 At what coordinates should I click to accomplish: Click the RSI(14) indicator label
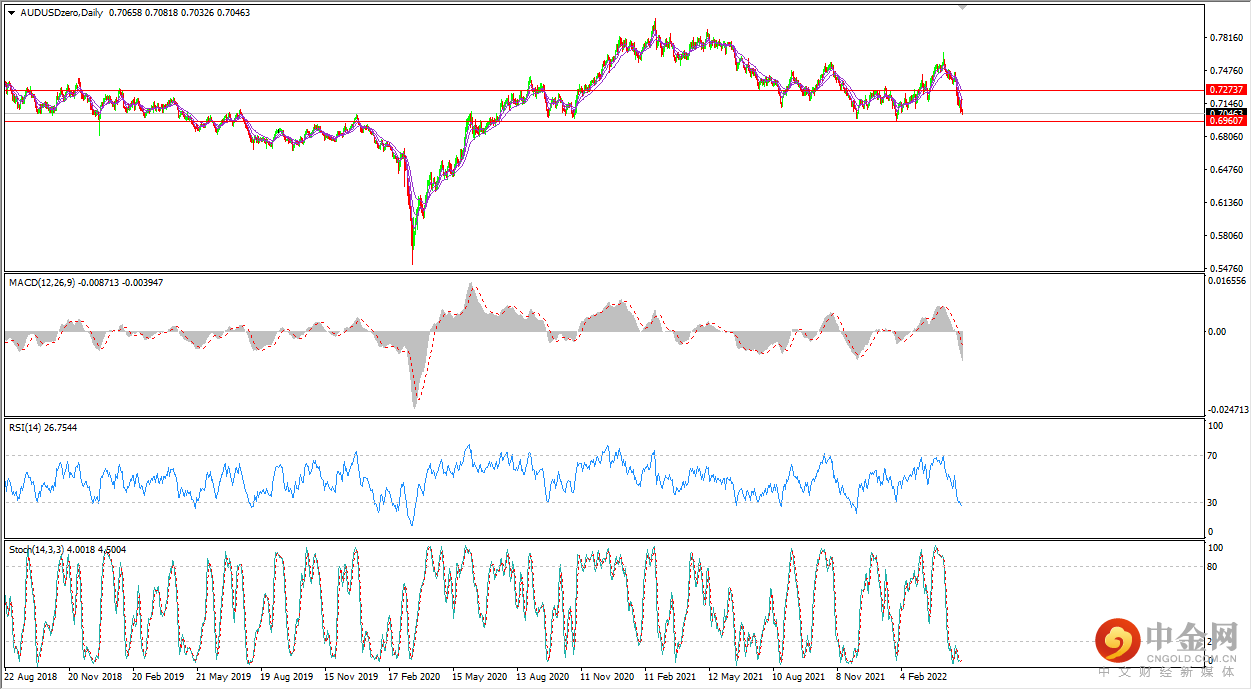click(x=25, y=428)
